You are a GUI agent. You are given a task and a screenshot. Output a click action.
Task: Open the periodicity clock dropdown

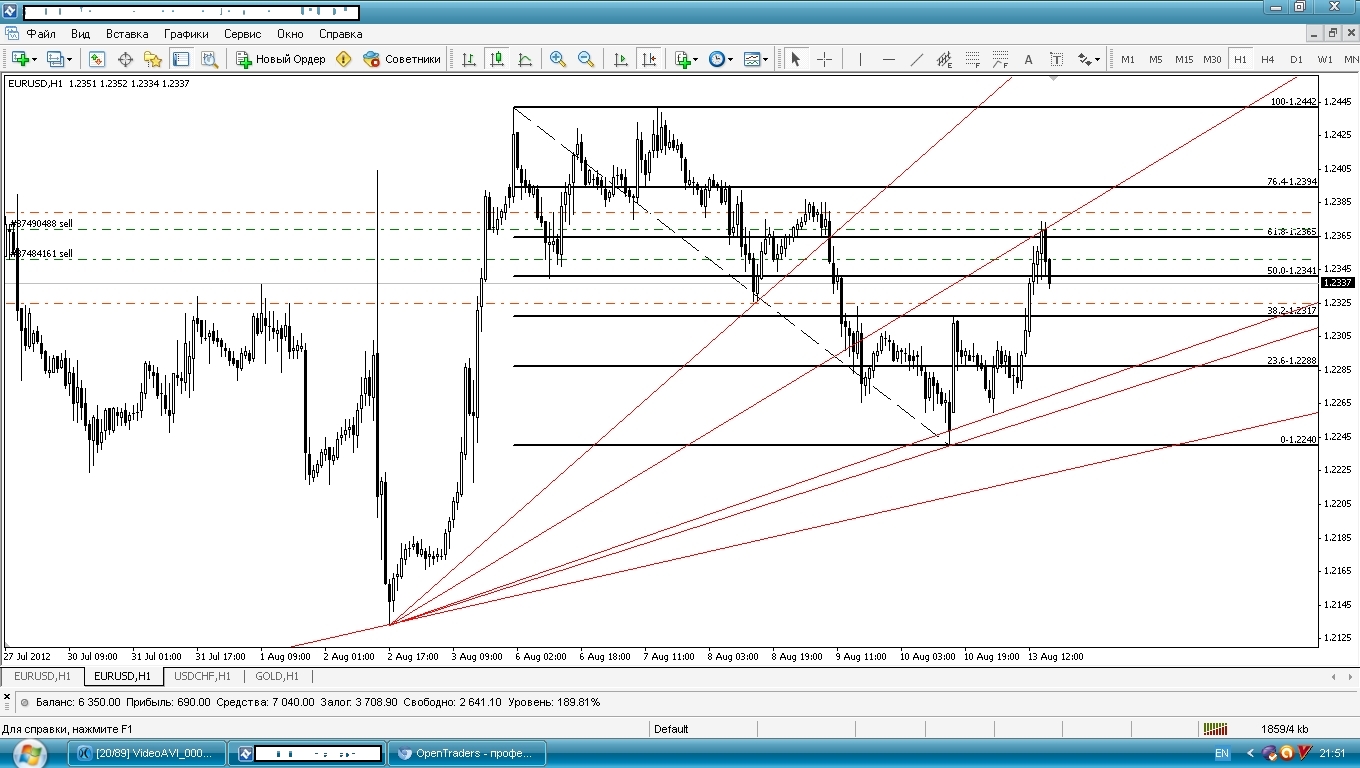(731, 59)
